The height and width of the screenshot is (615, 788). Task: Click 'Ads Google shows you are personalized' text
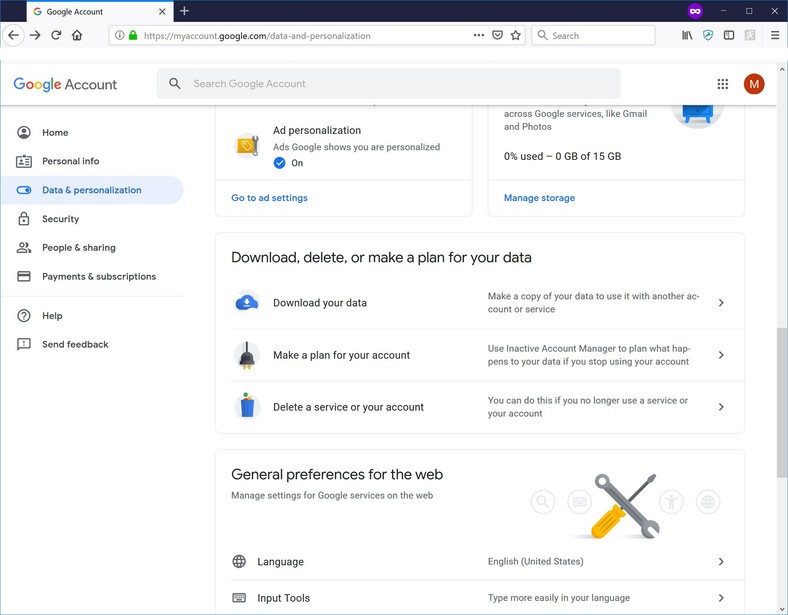point(356,147)
